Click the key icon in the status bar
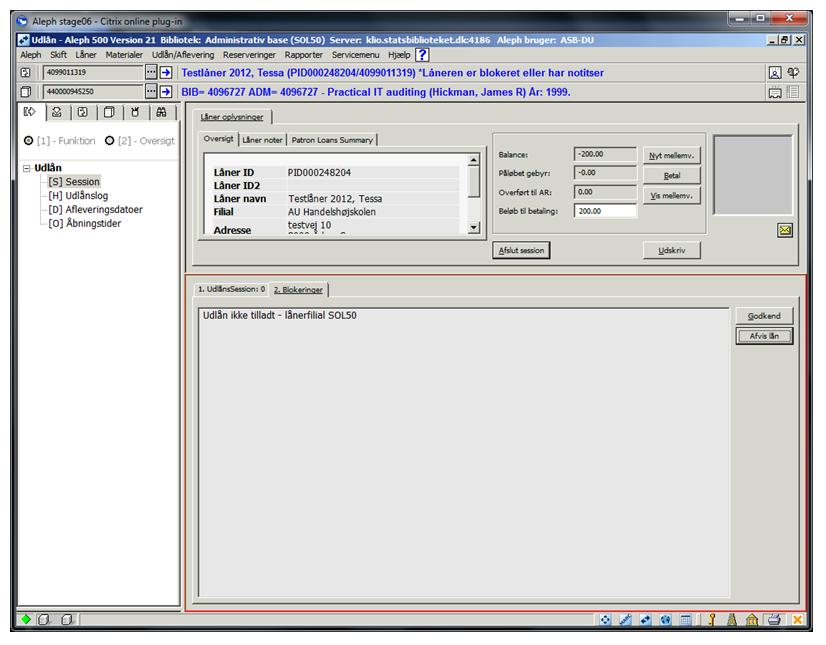The image size is (826, 645). click(x=712, y=621)
